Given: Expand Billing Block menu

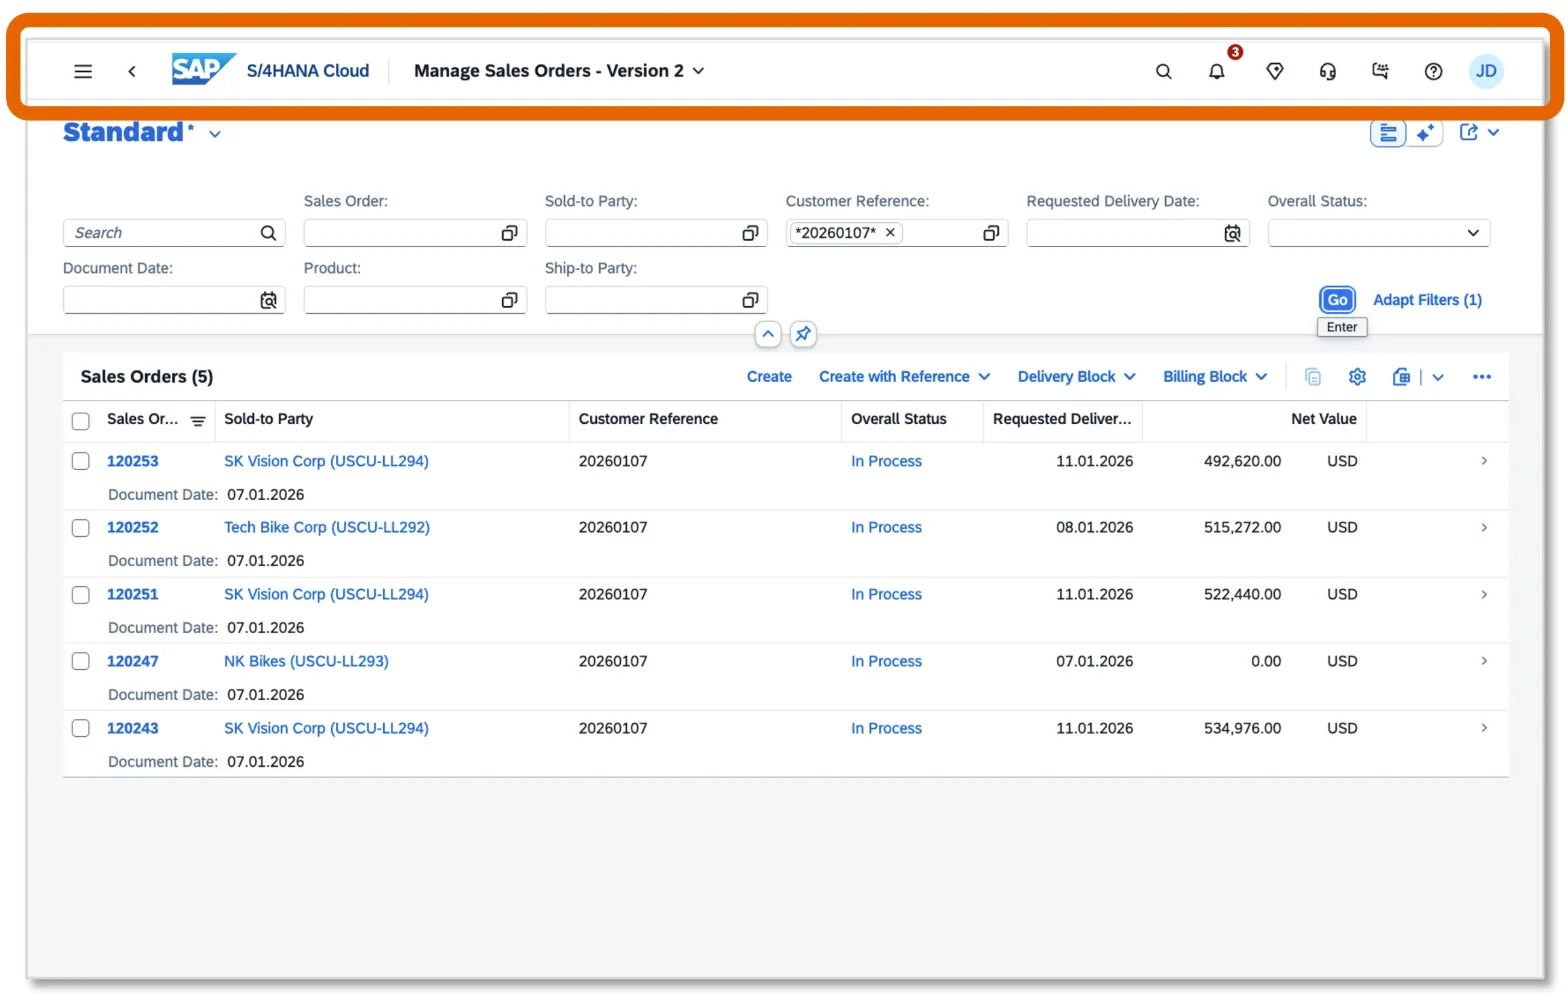Looking at the screenshot, I should 1215,377.
